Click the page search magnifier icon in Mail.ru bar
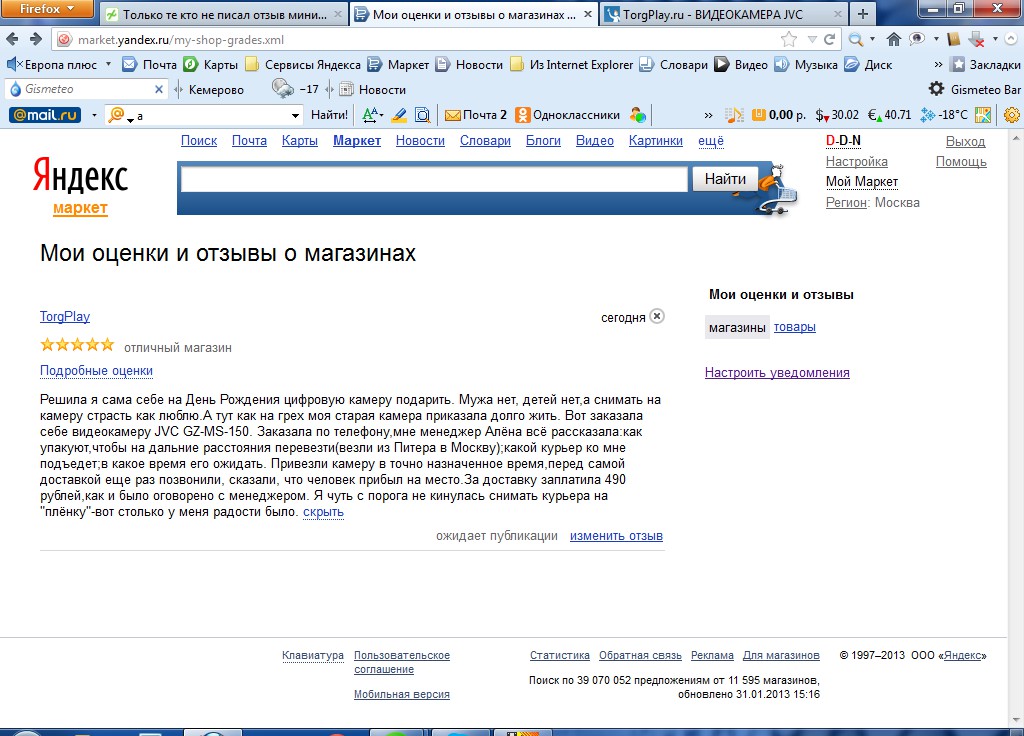The image size is (1024, 736). pyautogui.click(x=423, y=115)
